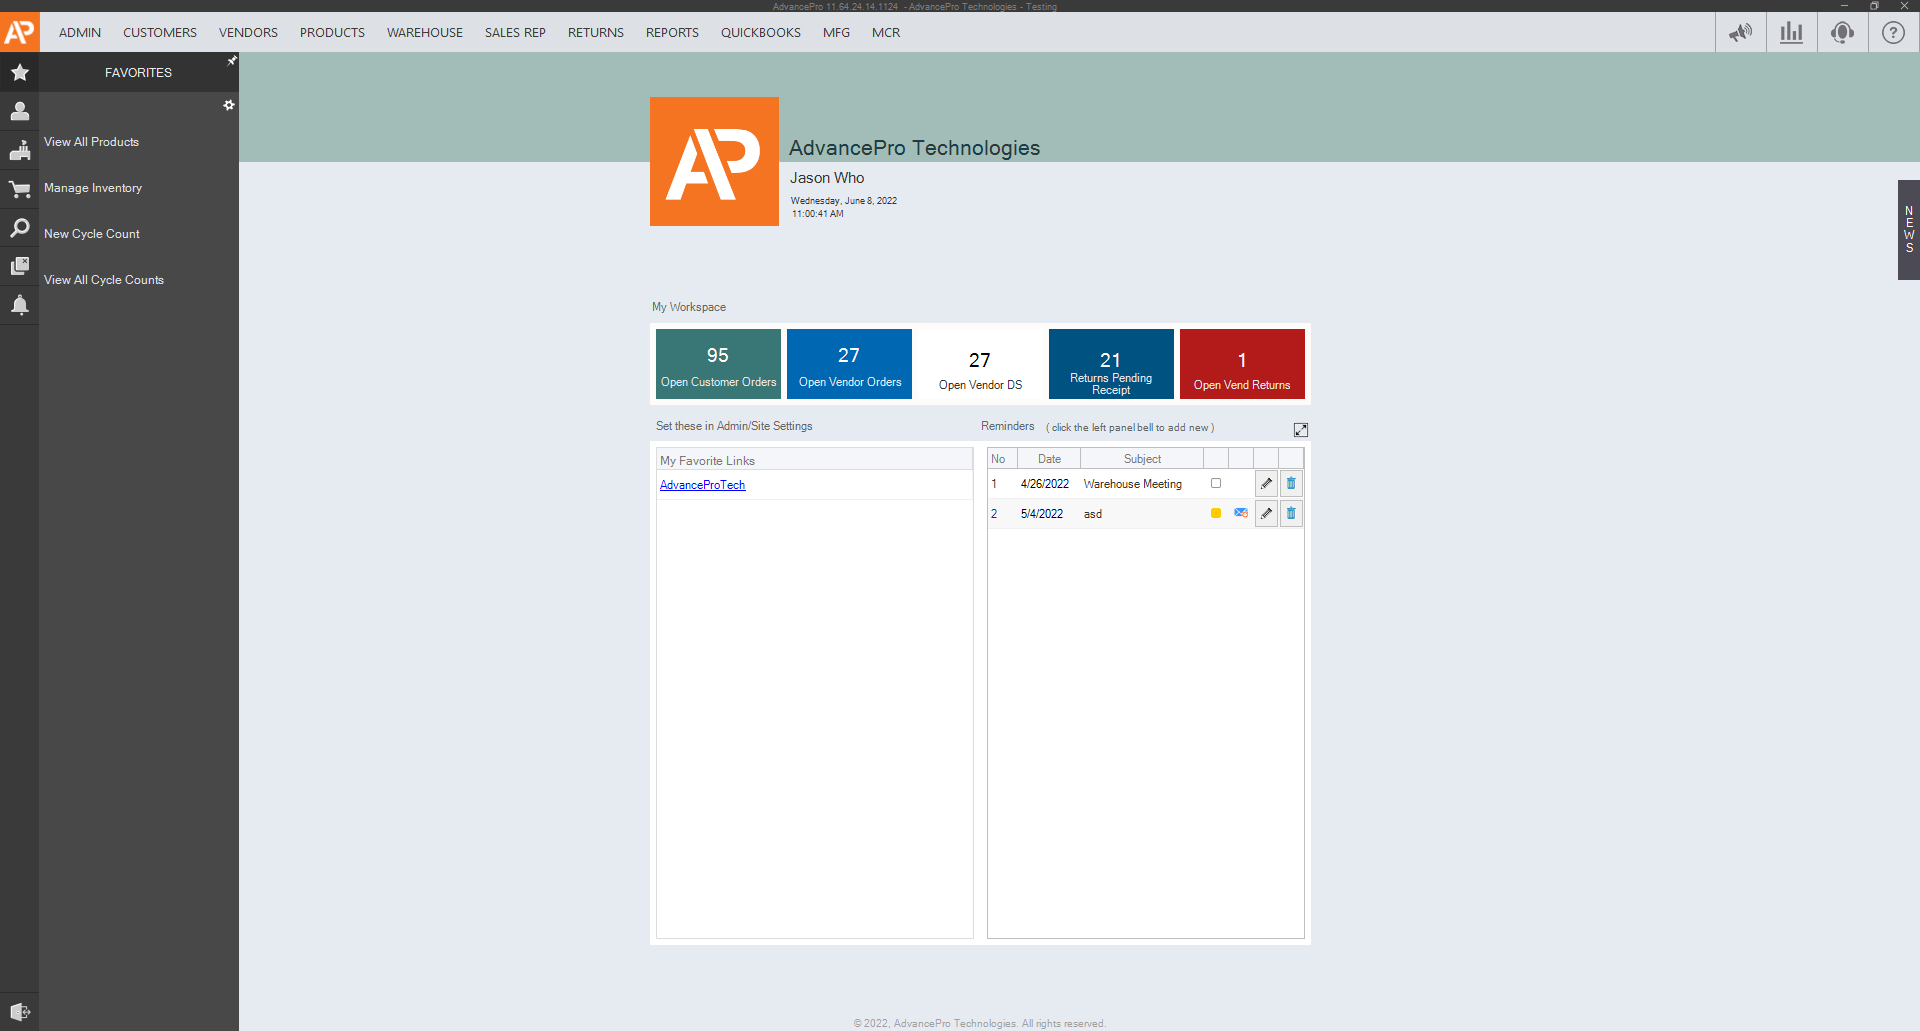
Task: Open the WAREHOUSE menu
Action: (x=424, y=33)
